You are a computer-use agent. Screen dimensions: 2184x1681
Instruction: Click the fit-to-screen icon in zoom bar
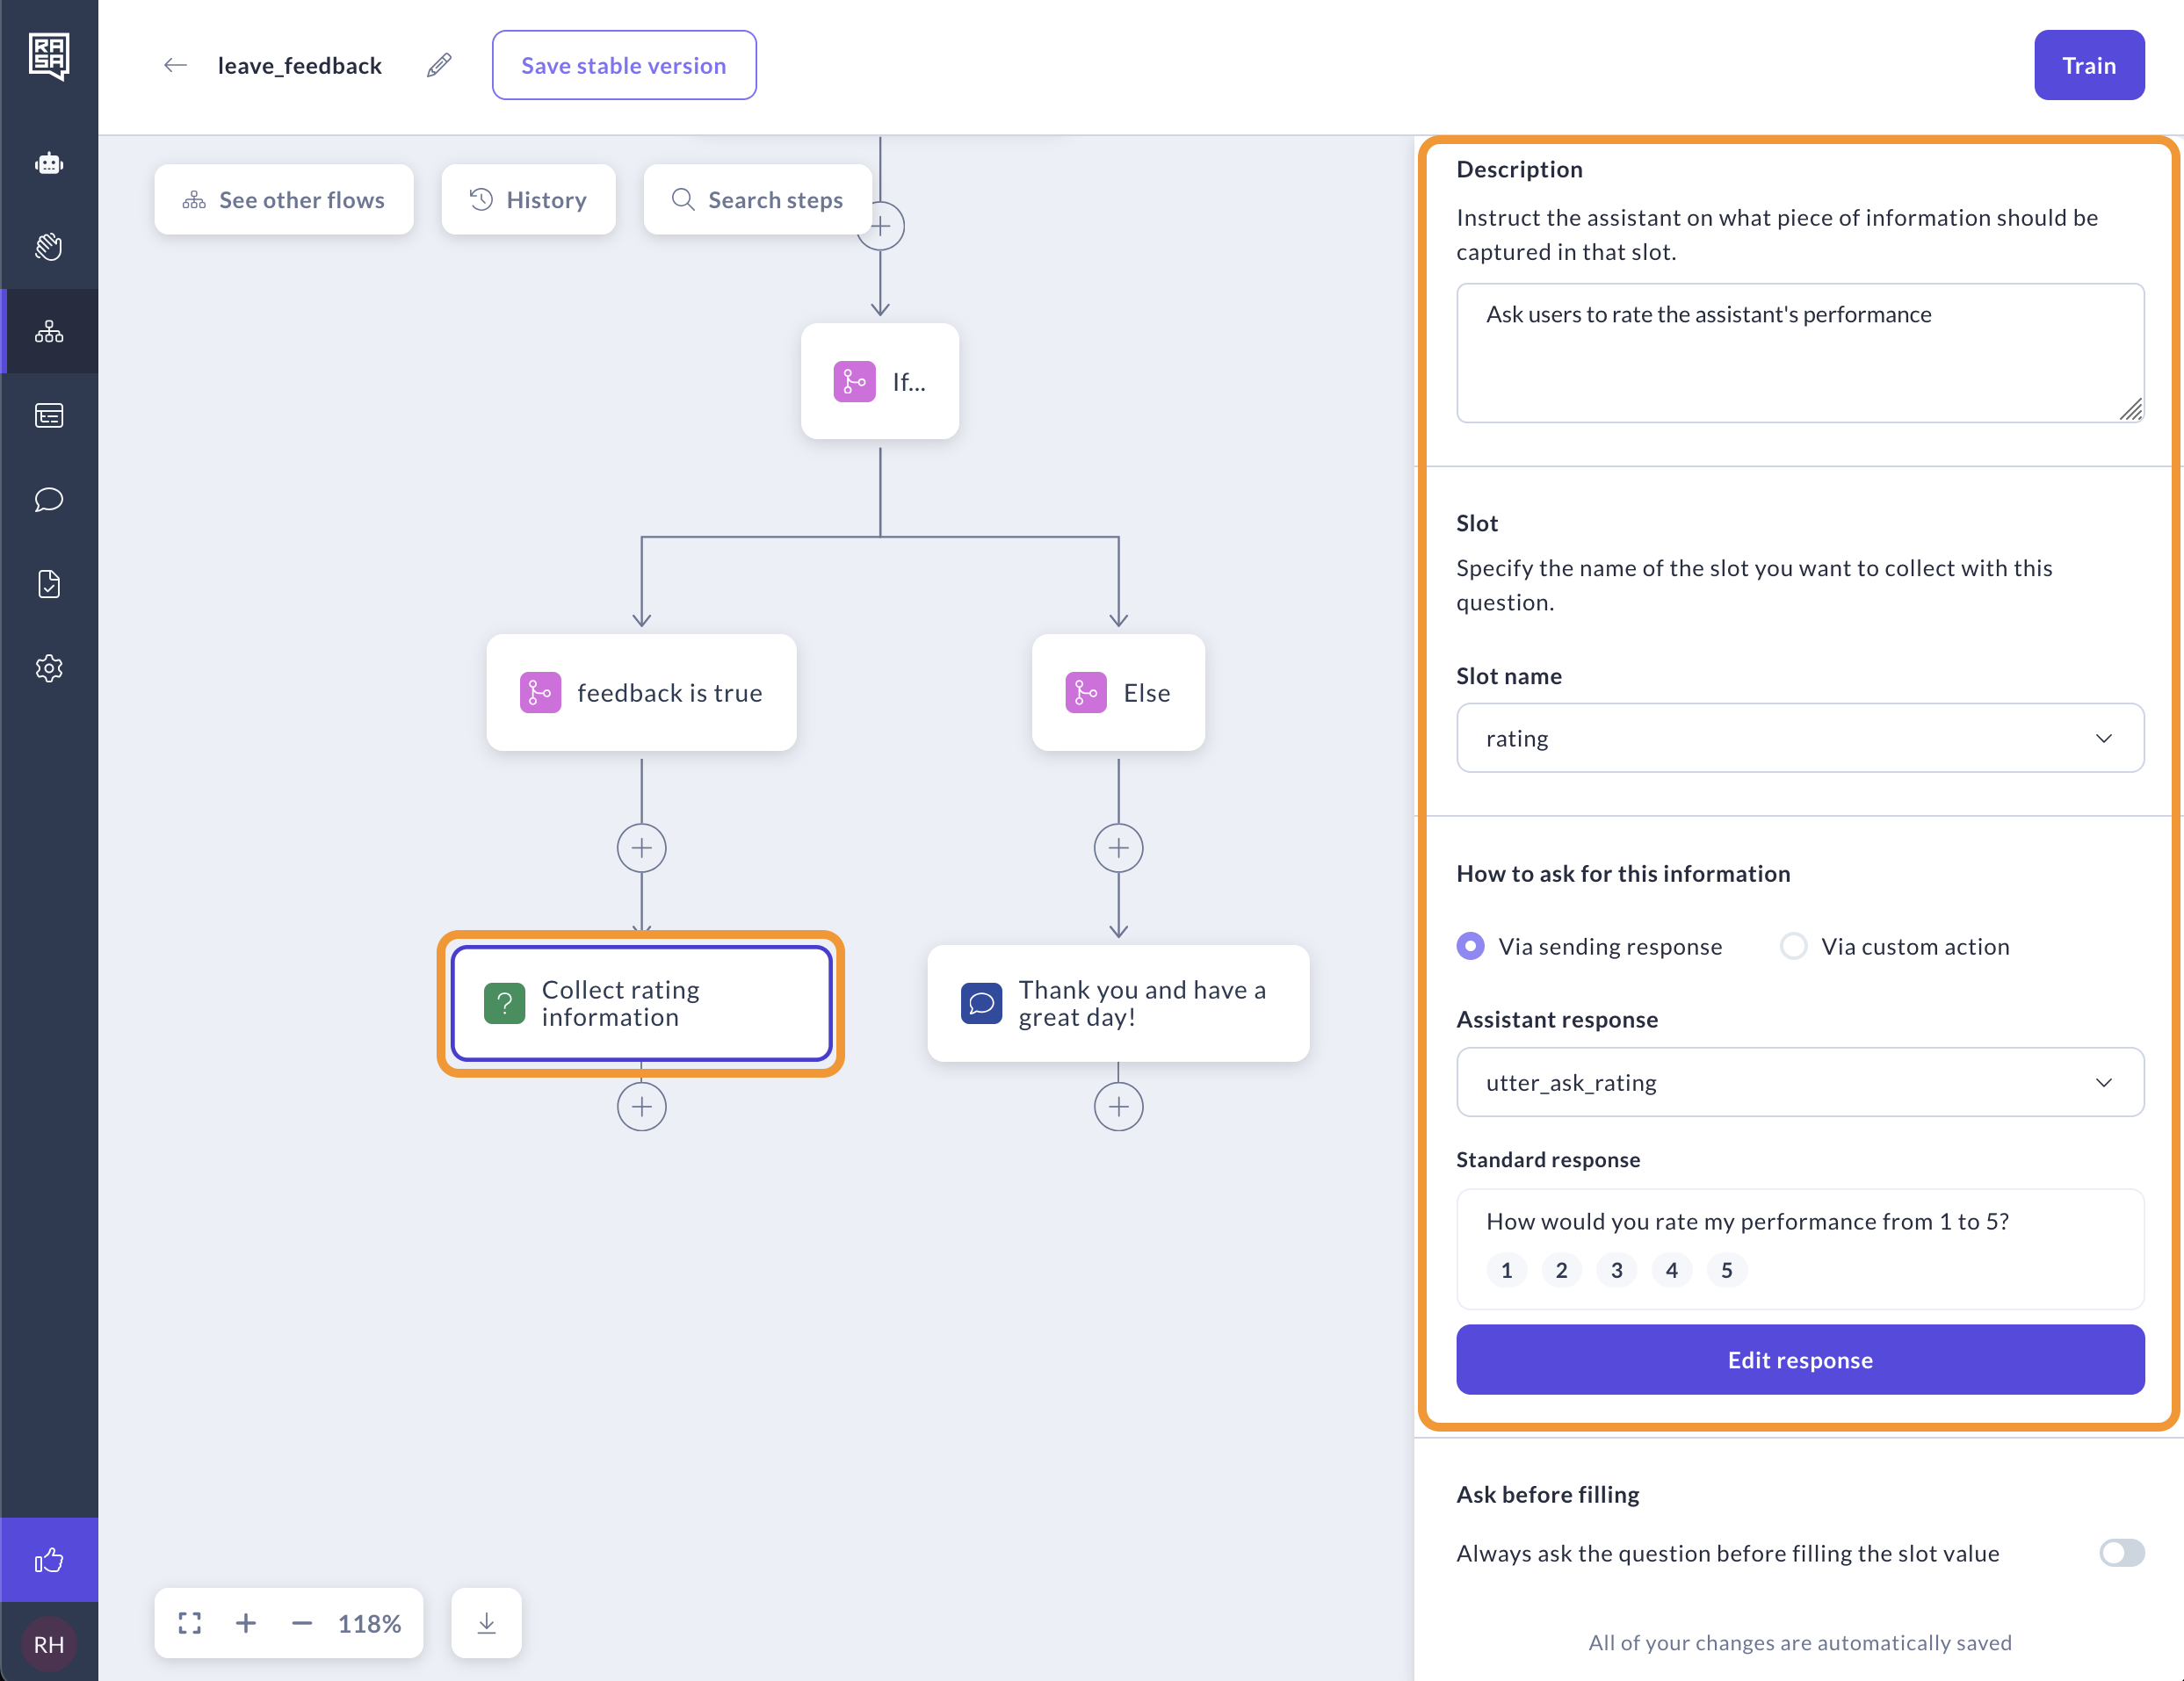tap(190, 1623)
